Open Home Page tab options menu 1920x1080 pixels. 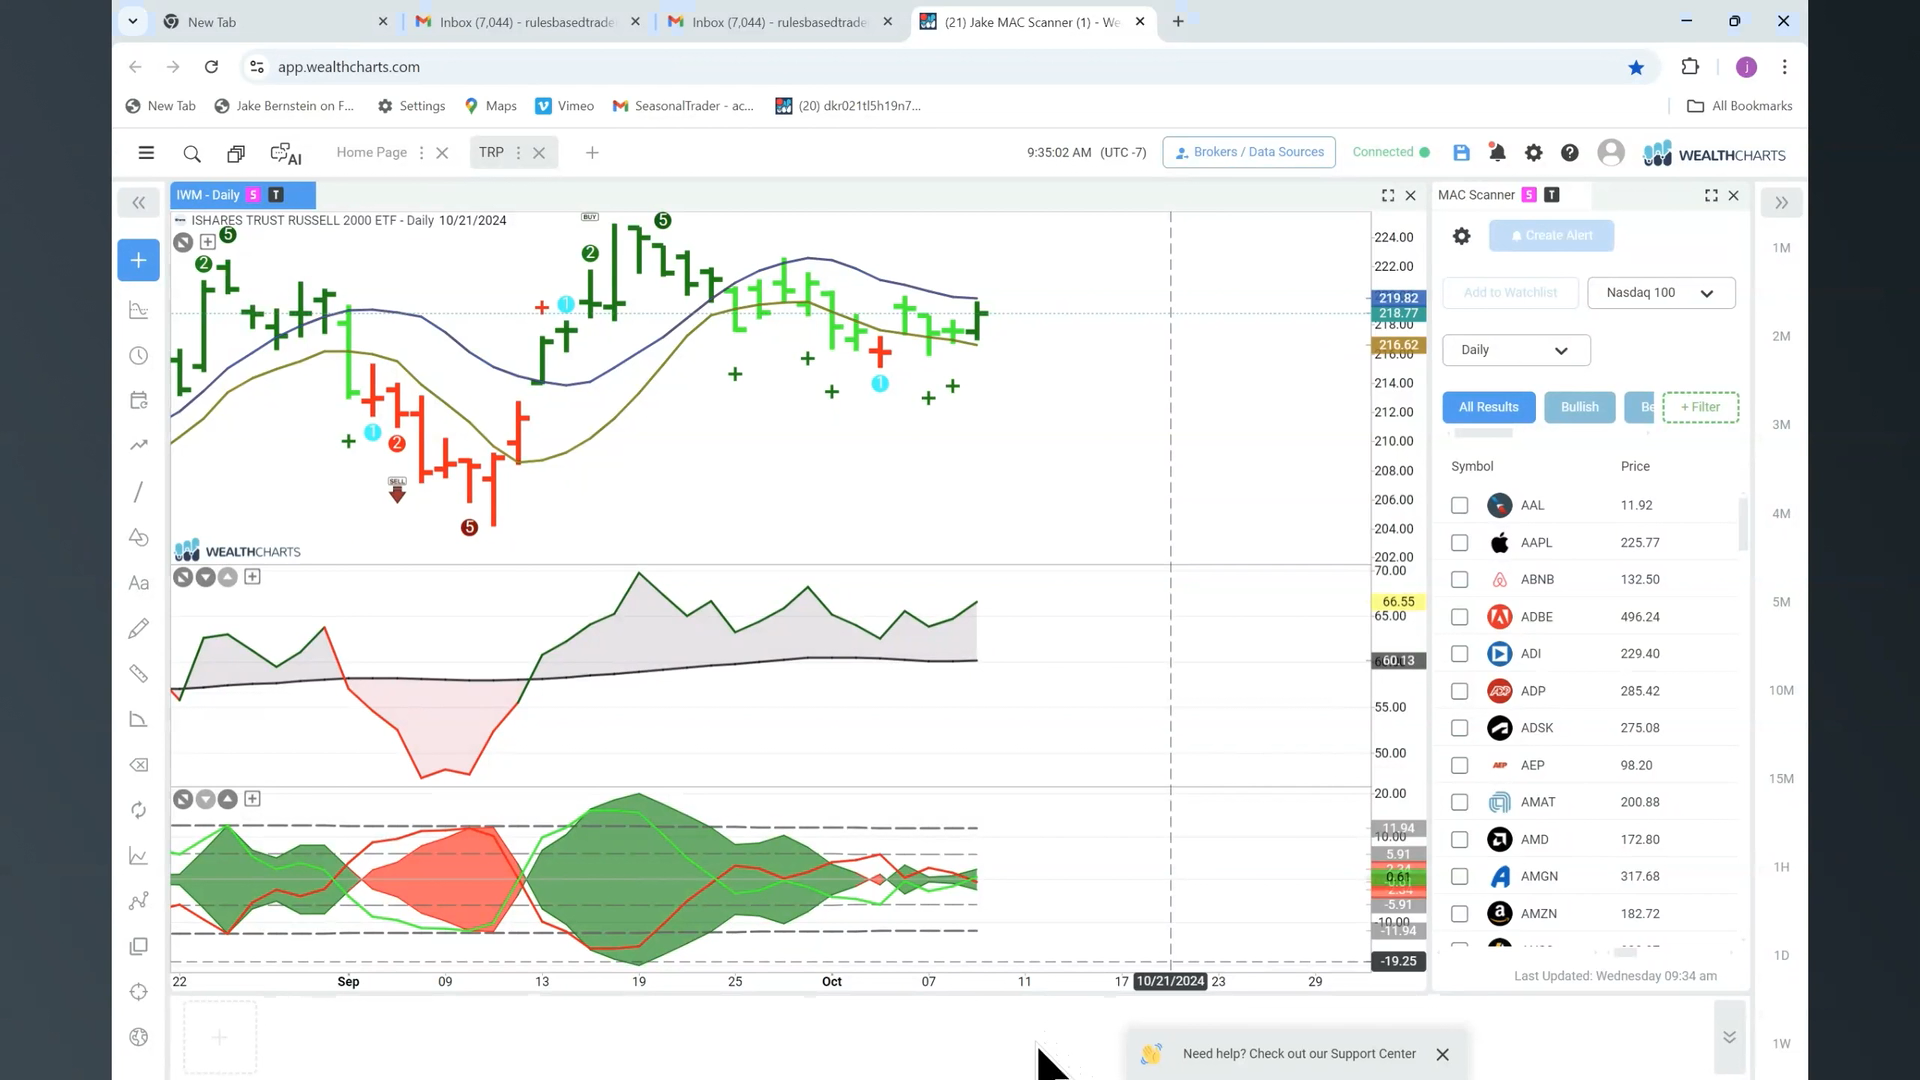point(421,153)
